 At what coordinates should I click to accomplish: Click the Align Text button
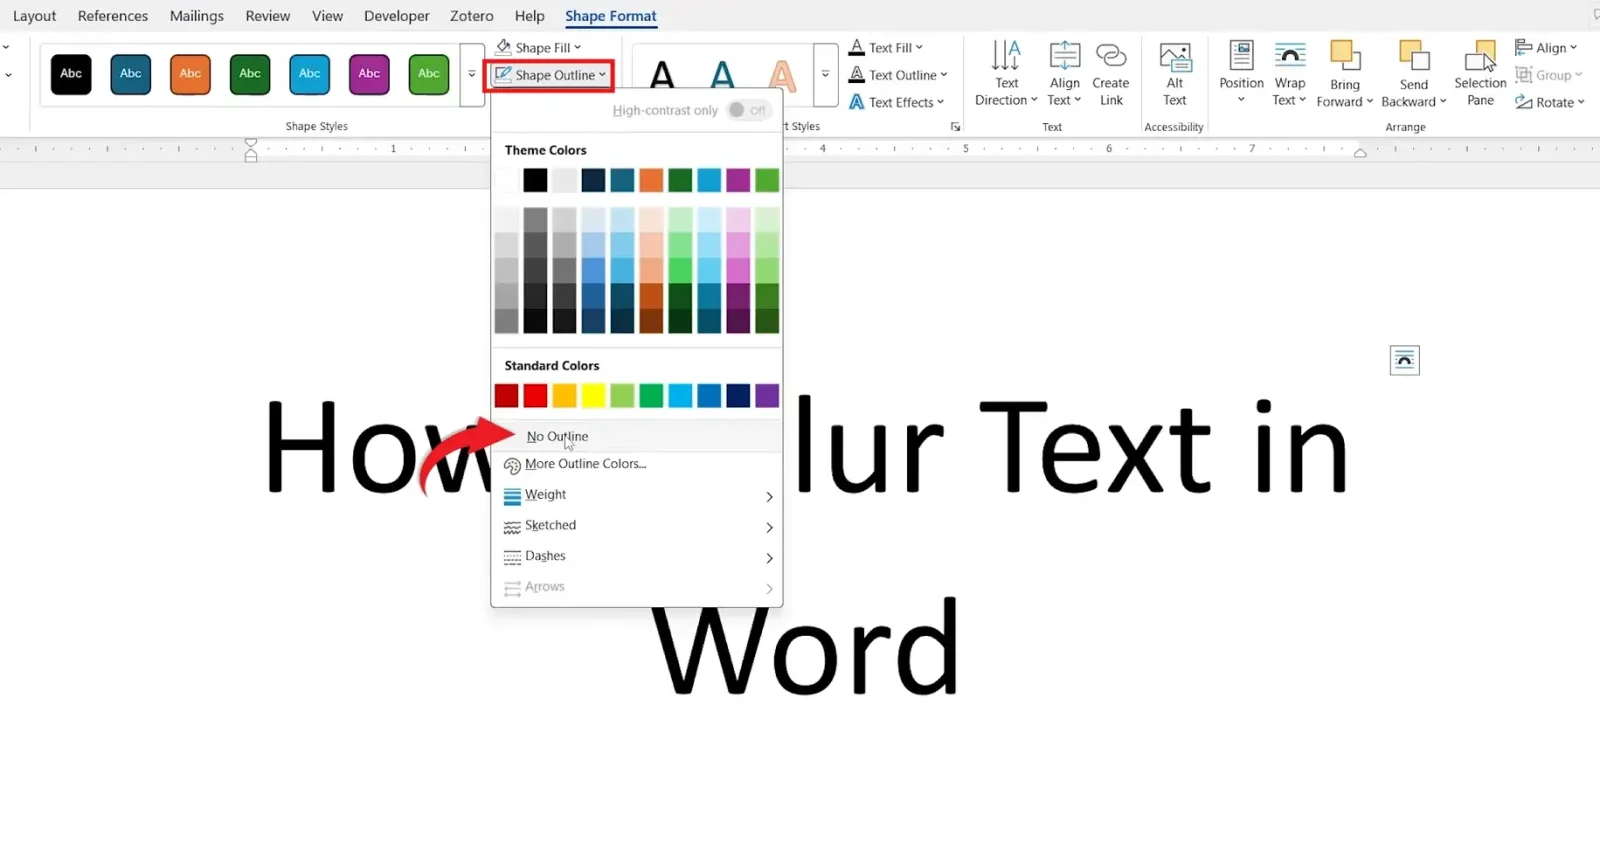(x=1064, y=73)
